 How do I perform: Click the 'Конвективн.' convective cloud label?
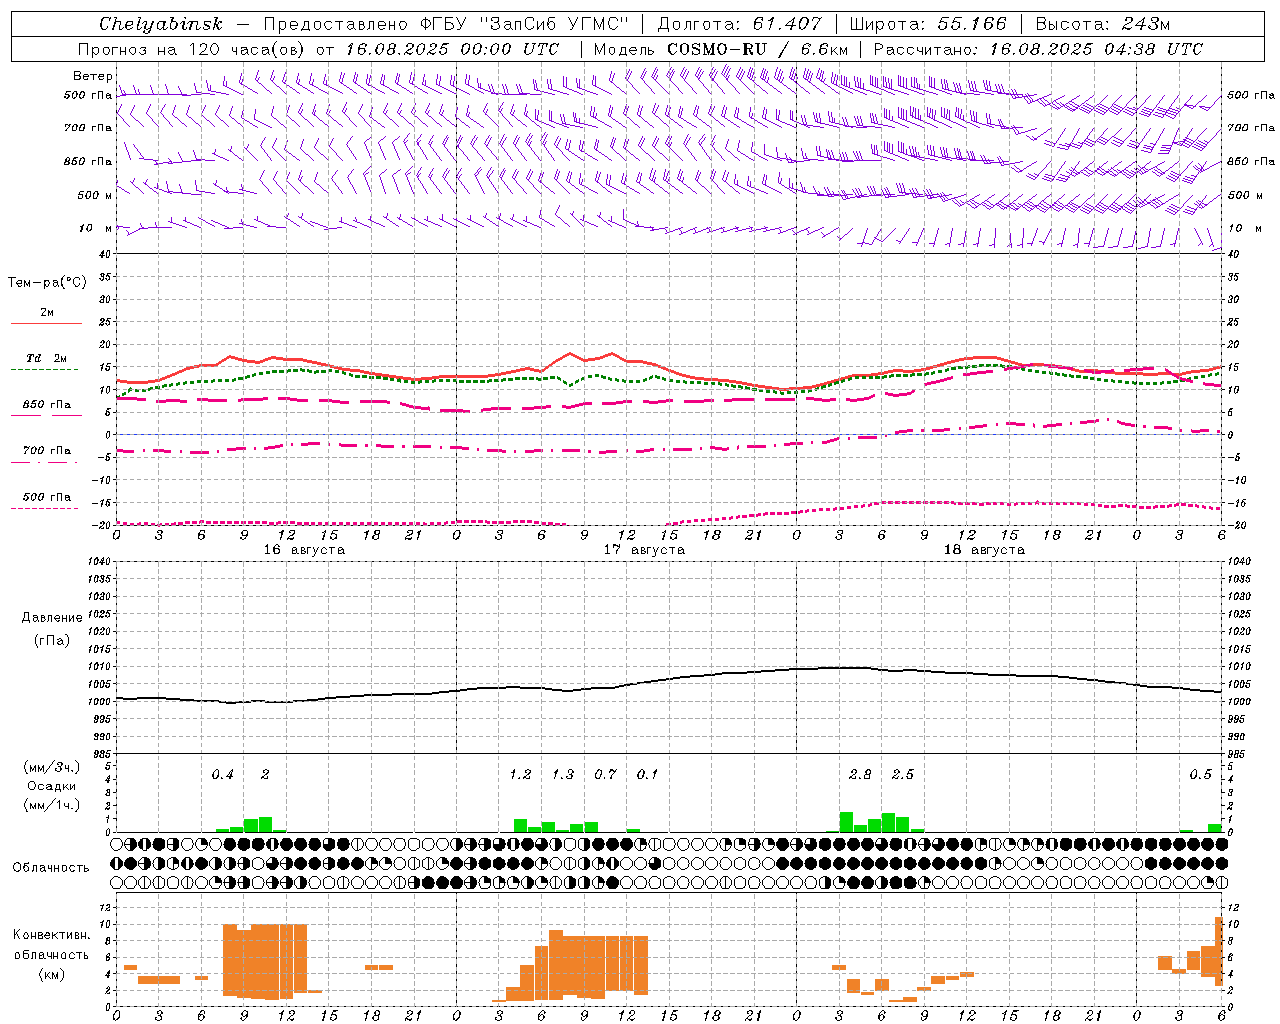pyautogui.click(x=51, y=935)
